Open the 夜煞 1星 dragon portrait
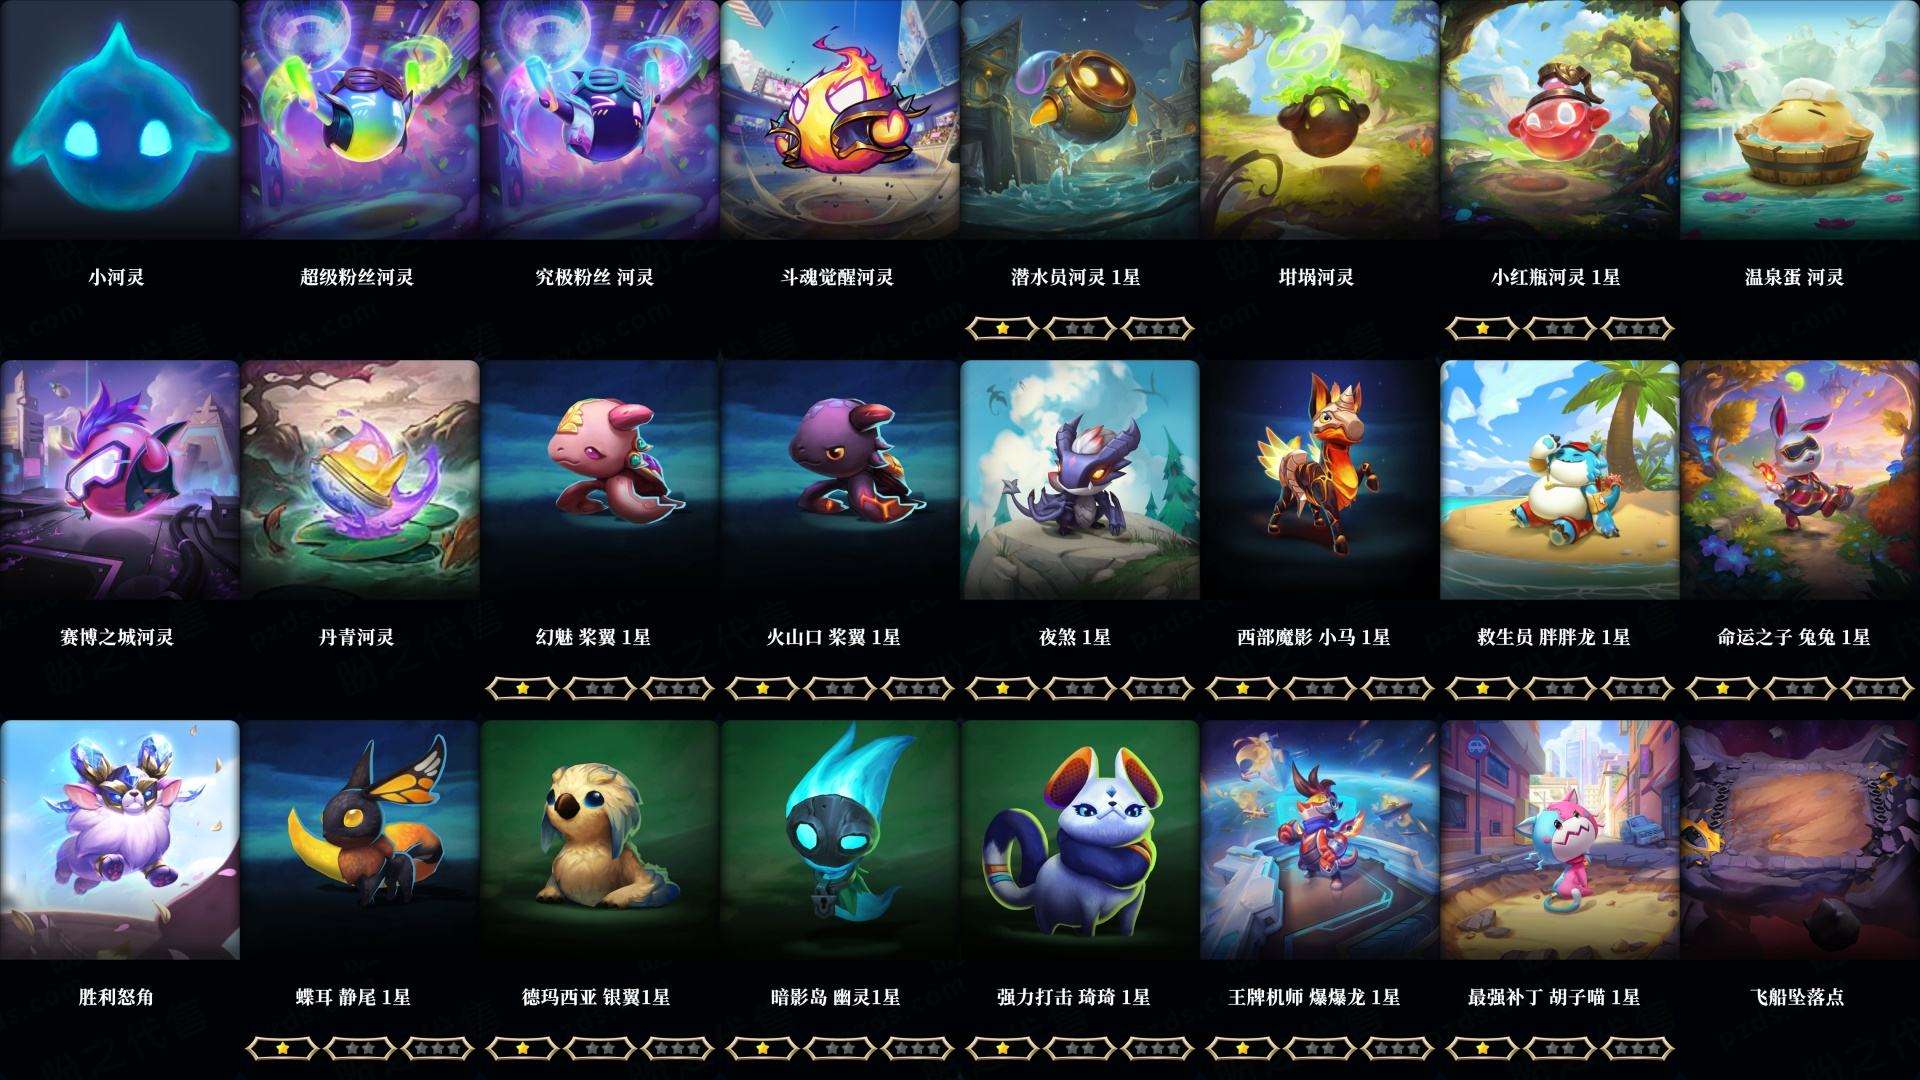 1079,480
